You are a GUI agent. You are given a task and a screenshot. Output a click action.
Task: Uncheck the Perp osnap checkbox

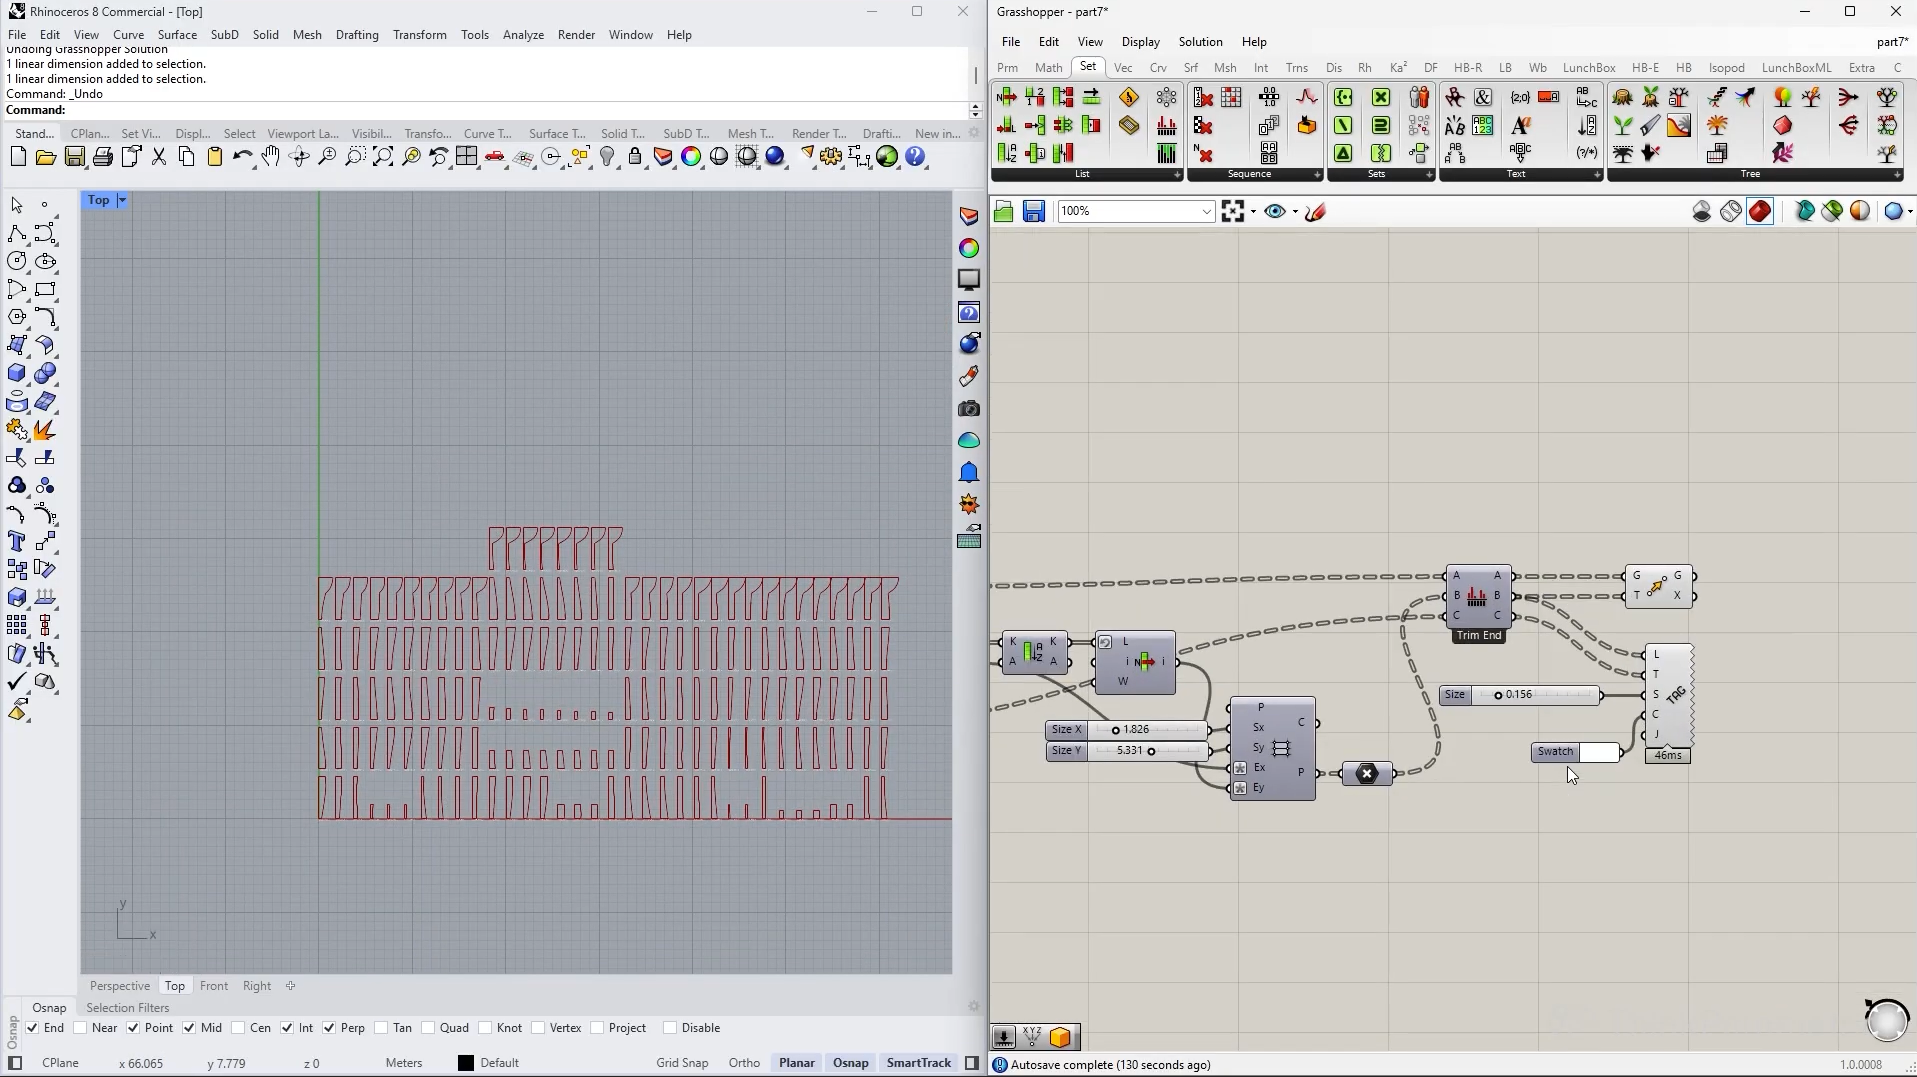(329, 1028)
